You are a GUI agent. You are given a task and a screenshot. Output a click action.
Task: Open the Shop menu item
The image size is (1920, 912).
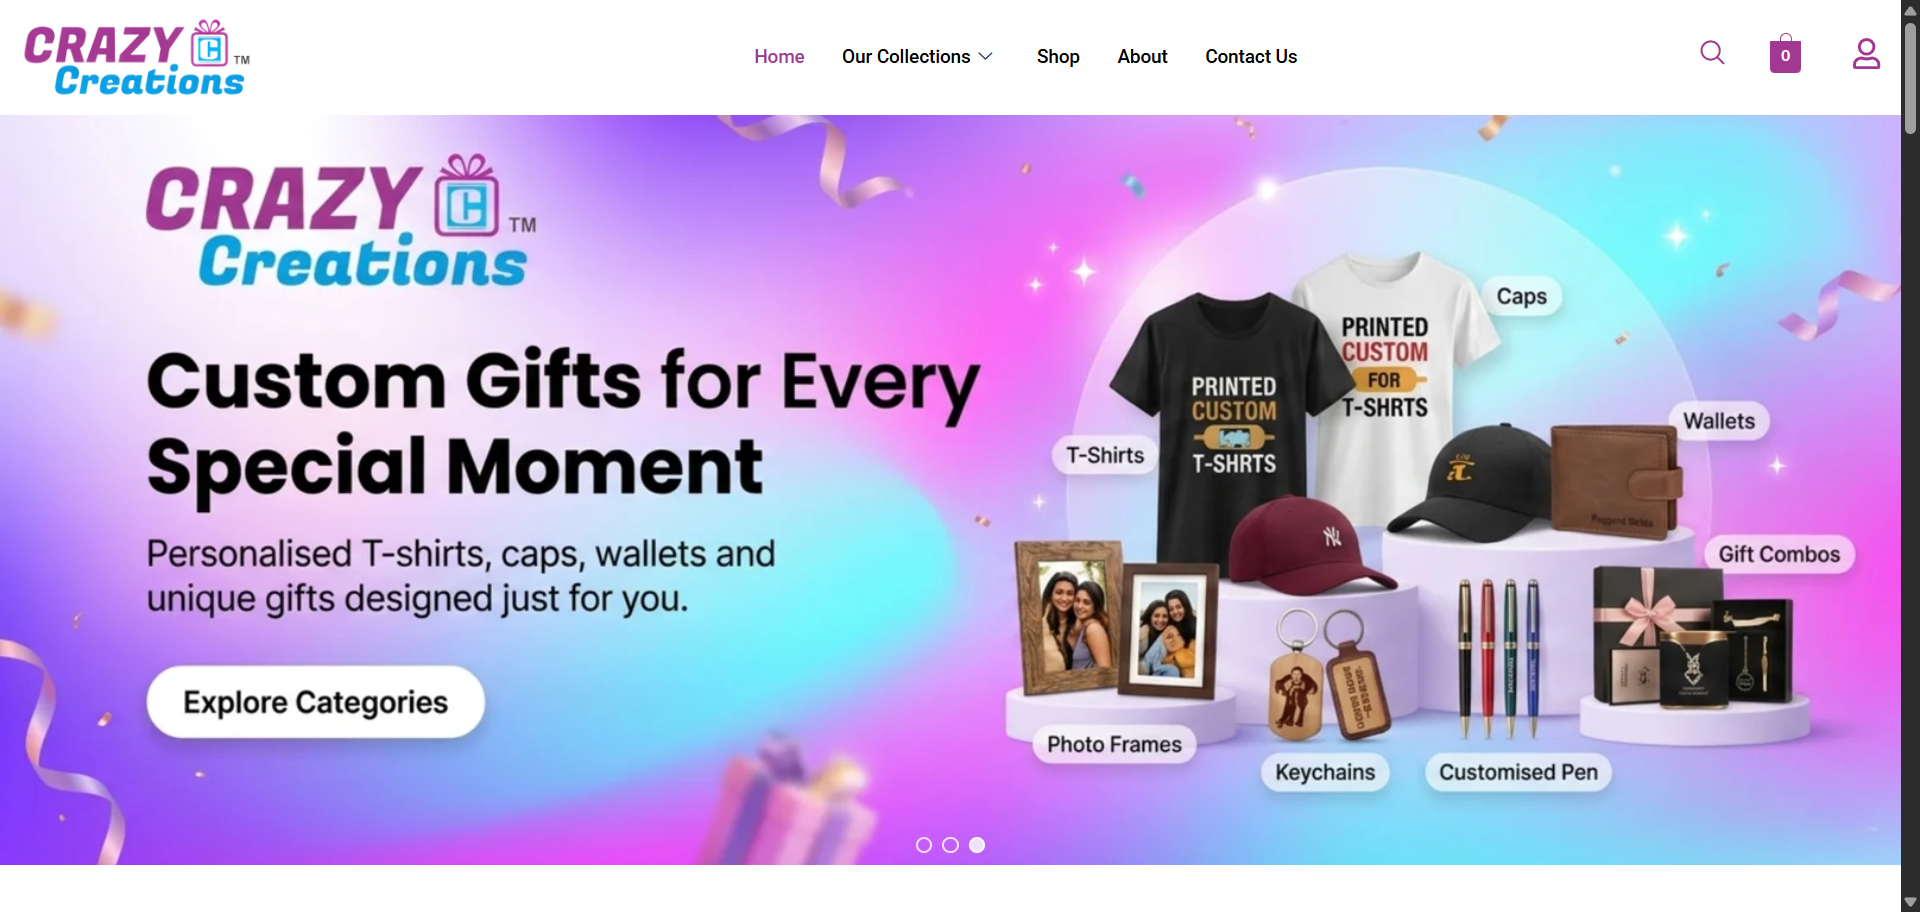pyautogui.click(x=1058, y=57)
